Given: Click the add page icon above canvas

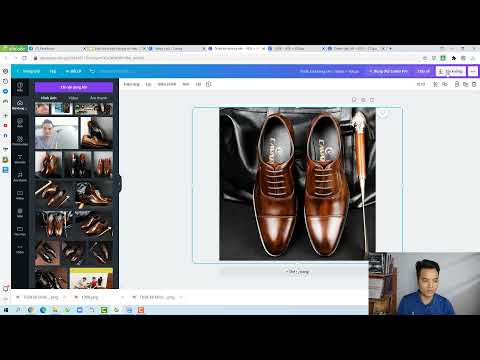Looking at the screenshot, I should (x=372, y=100).
